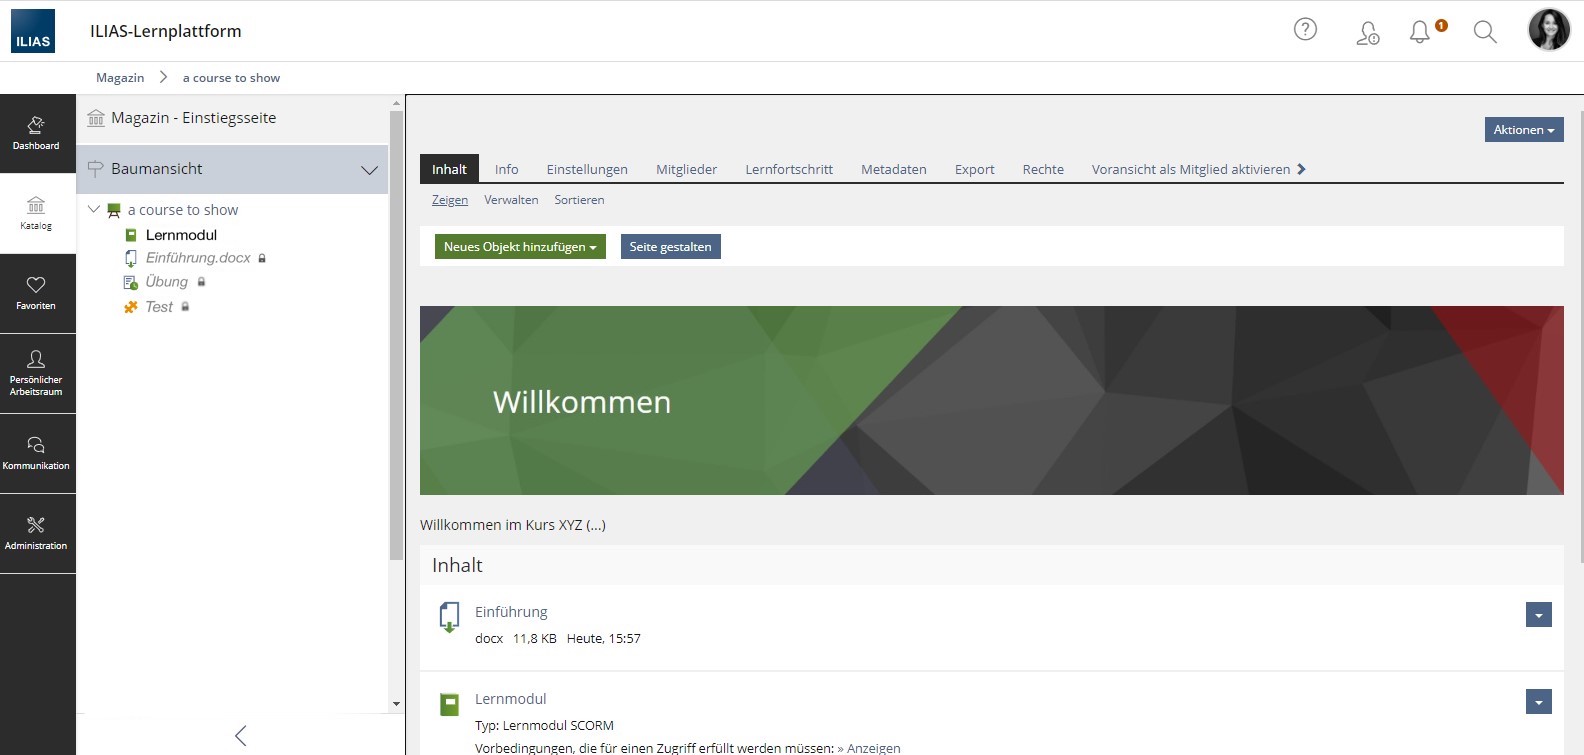Open Test in the tree
This screenshot has width=1584, height=755.
(x=159, y=307)
